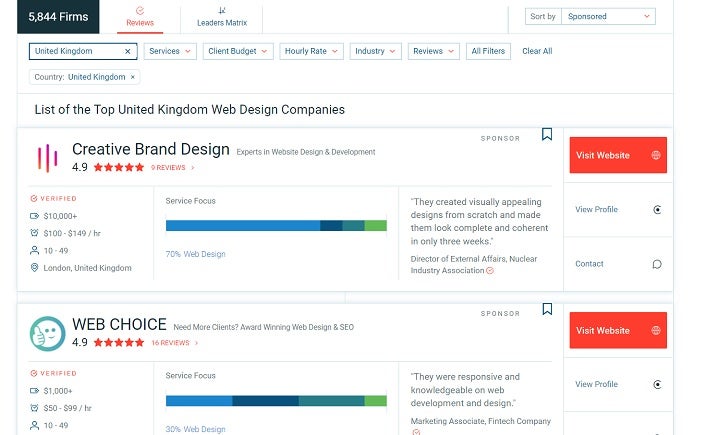
Task: Select the Reviews tab
Action: (x=140, y=17)
